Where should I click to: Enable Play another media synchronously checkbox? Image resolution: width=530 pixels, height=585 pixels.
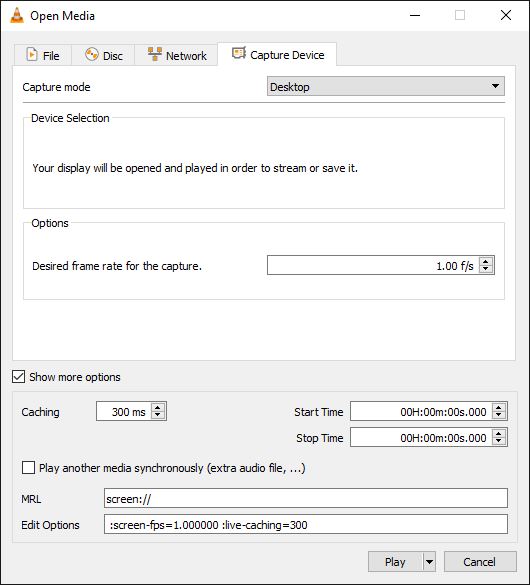pos(28,467)
